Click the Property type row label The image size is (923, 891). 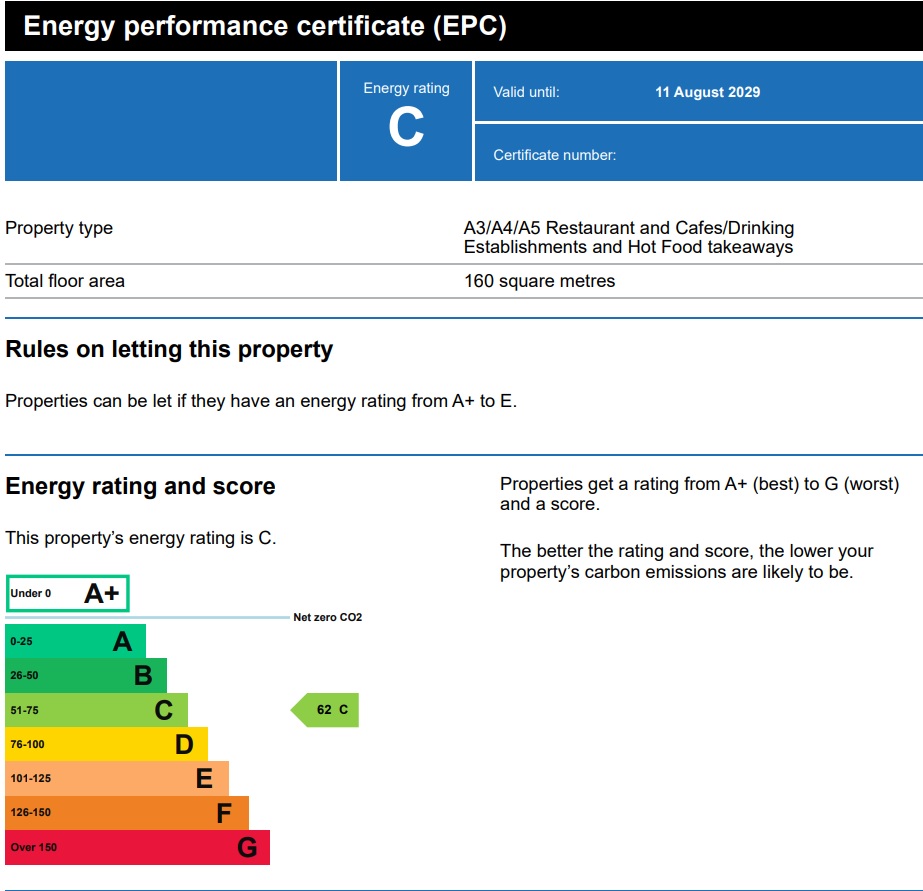tap(59, 228)
